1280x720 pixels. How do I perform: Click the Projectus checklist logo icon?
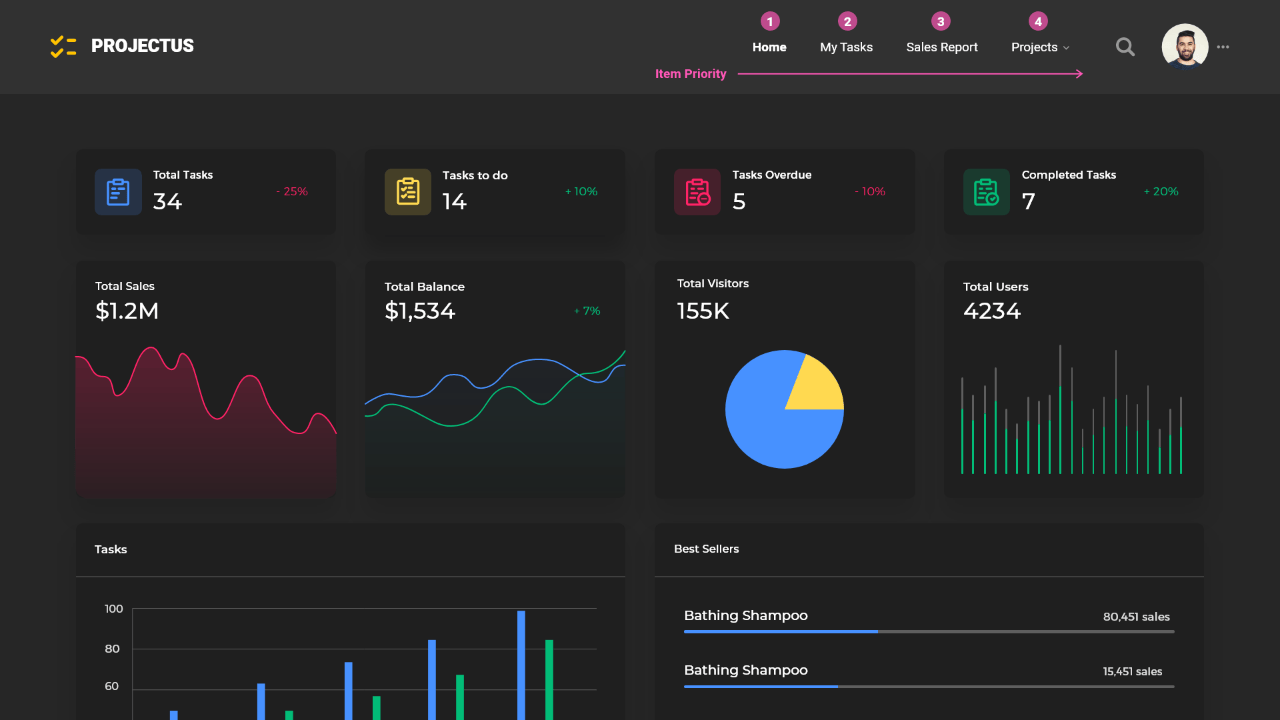pyautogui.click(x=63, y=46)
